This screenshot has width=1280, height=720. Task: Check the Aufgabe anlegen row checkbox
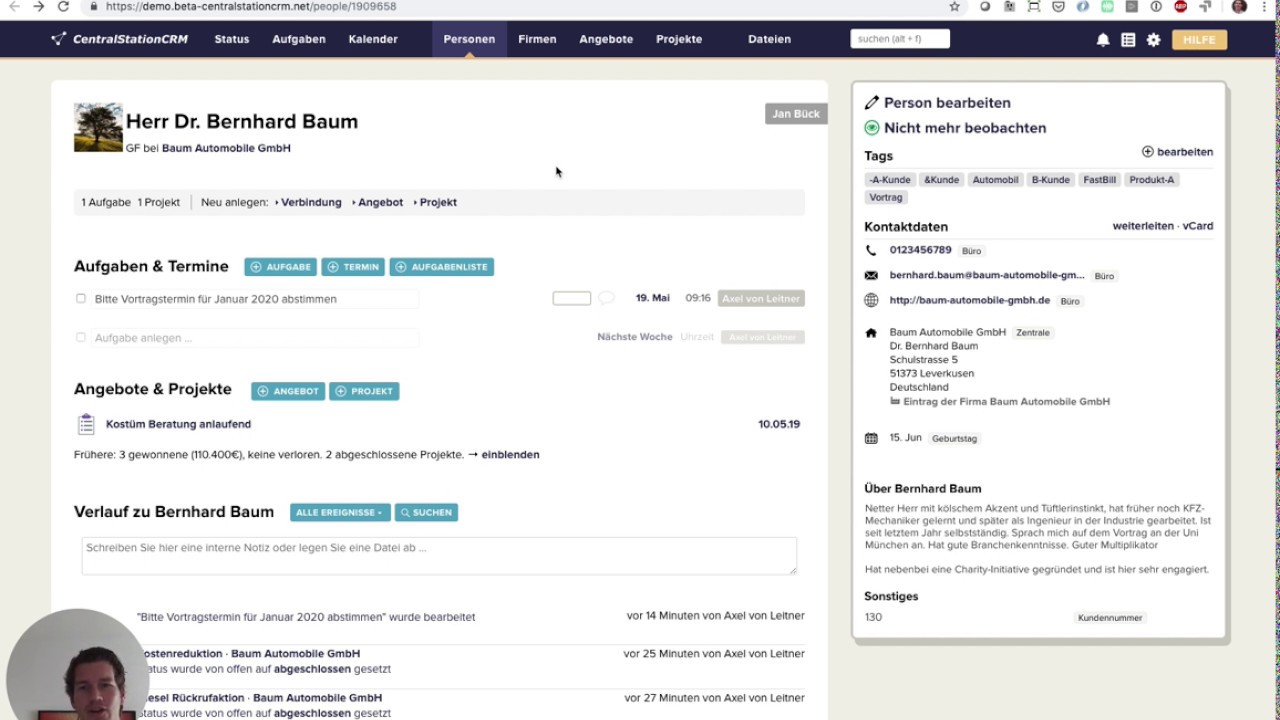(81, 337)
